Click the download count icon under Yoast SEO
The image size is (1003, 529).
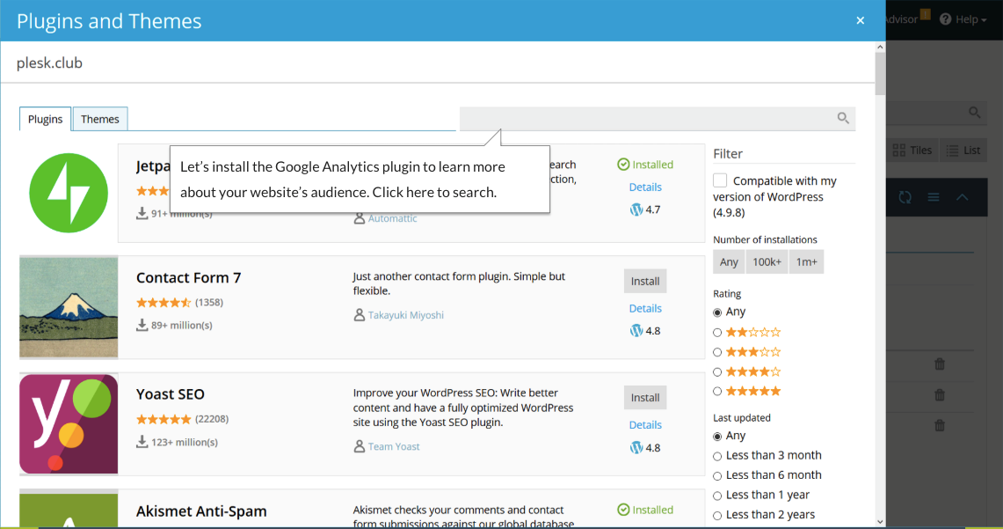tap(142, 441)
